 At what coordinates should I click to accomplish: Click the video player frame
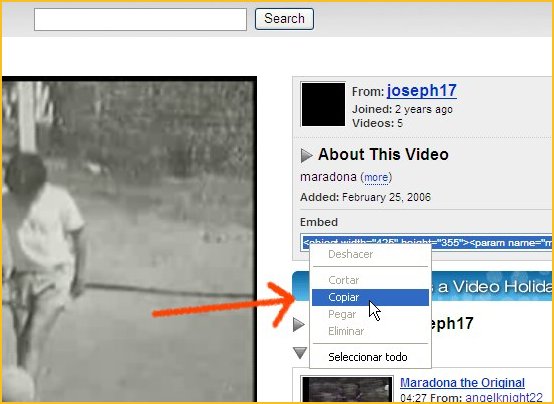[x=129, y=240]
